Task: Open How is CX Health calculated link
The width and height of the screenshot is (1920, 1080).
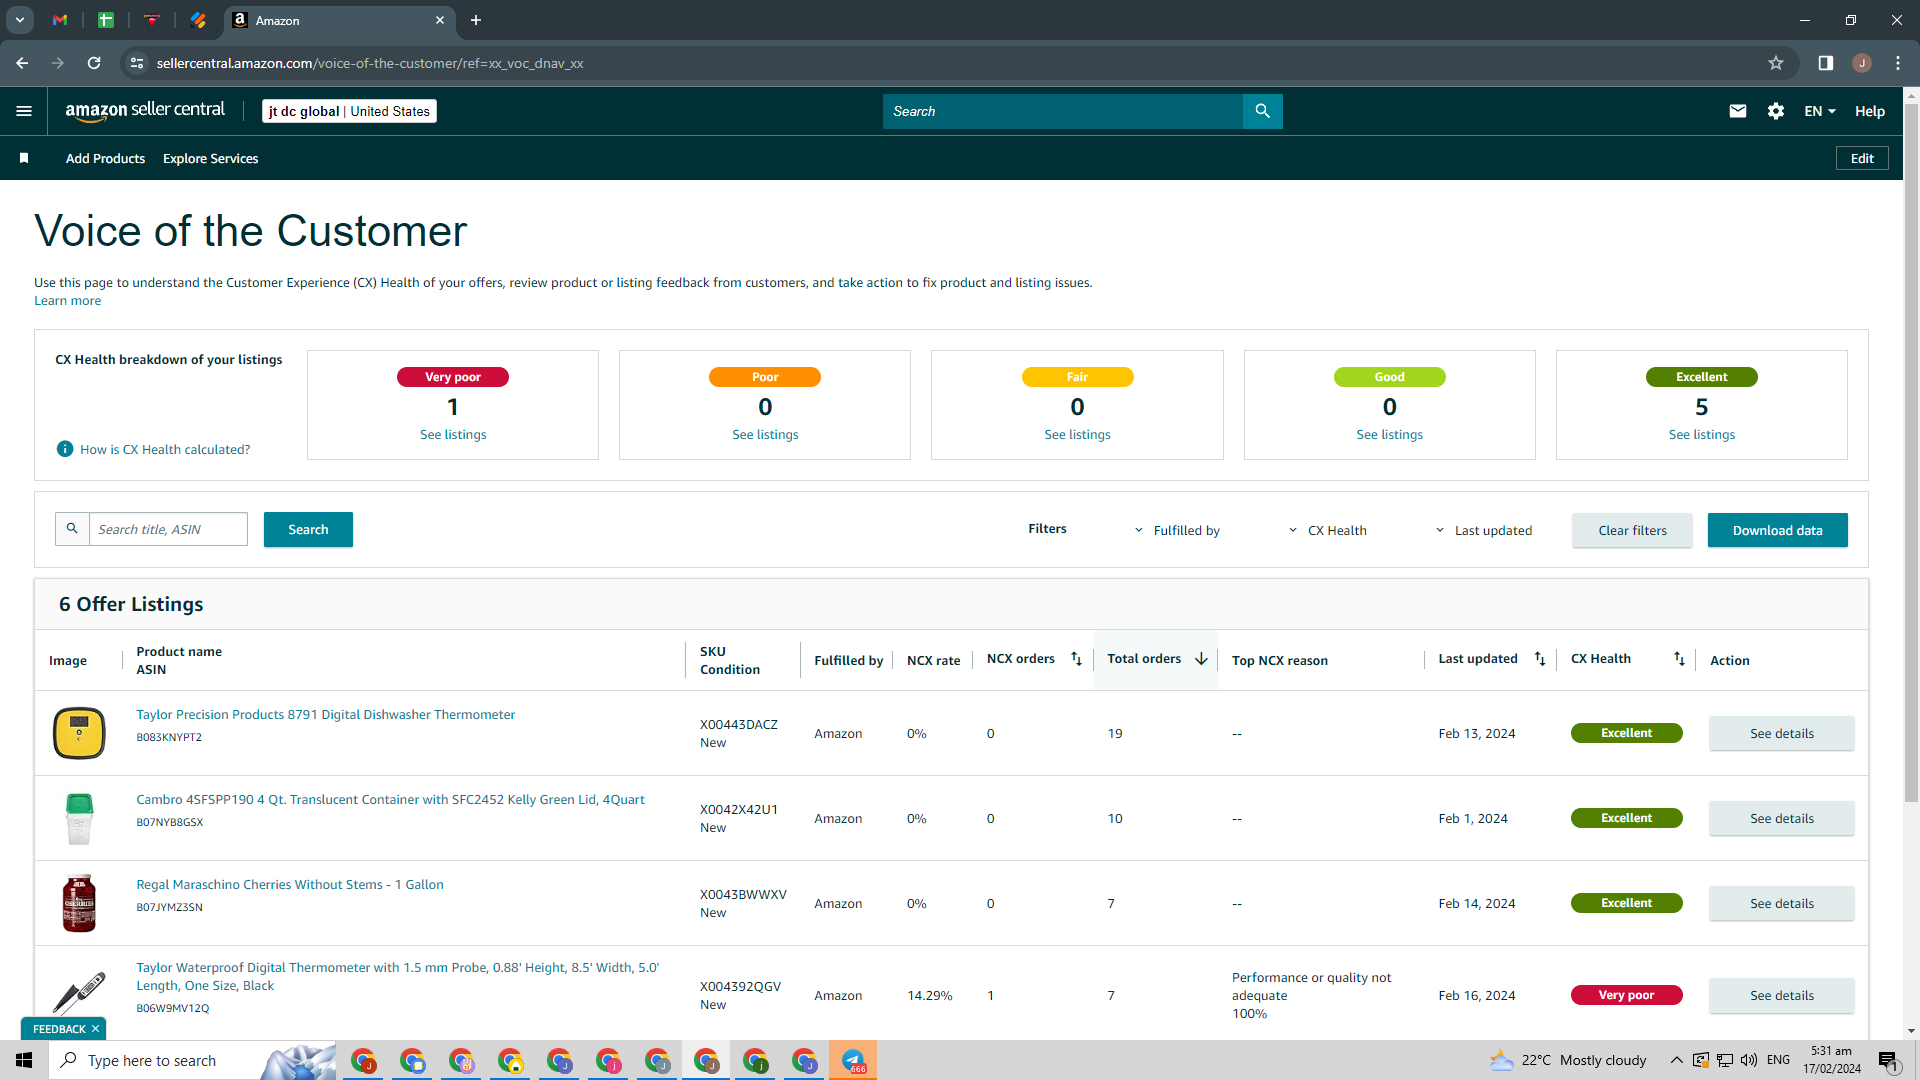Action: click(x=165, y=449)
